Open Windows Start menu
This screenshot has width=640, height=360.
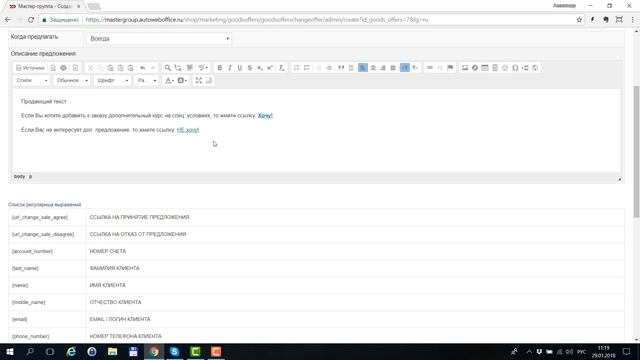pos(10,351)
